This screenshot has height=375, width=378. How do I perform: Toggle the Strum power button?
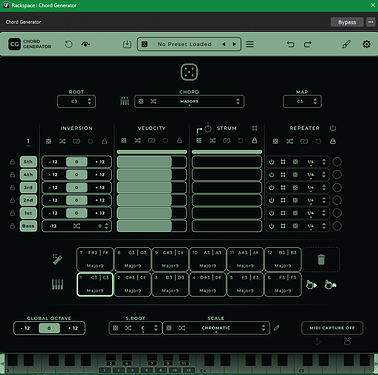[x=208, y=128]
